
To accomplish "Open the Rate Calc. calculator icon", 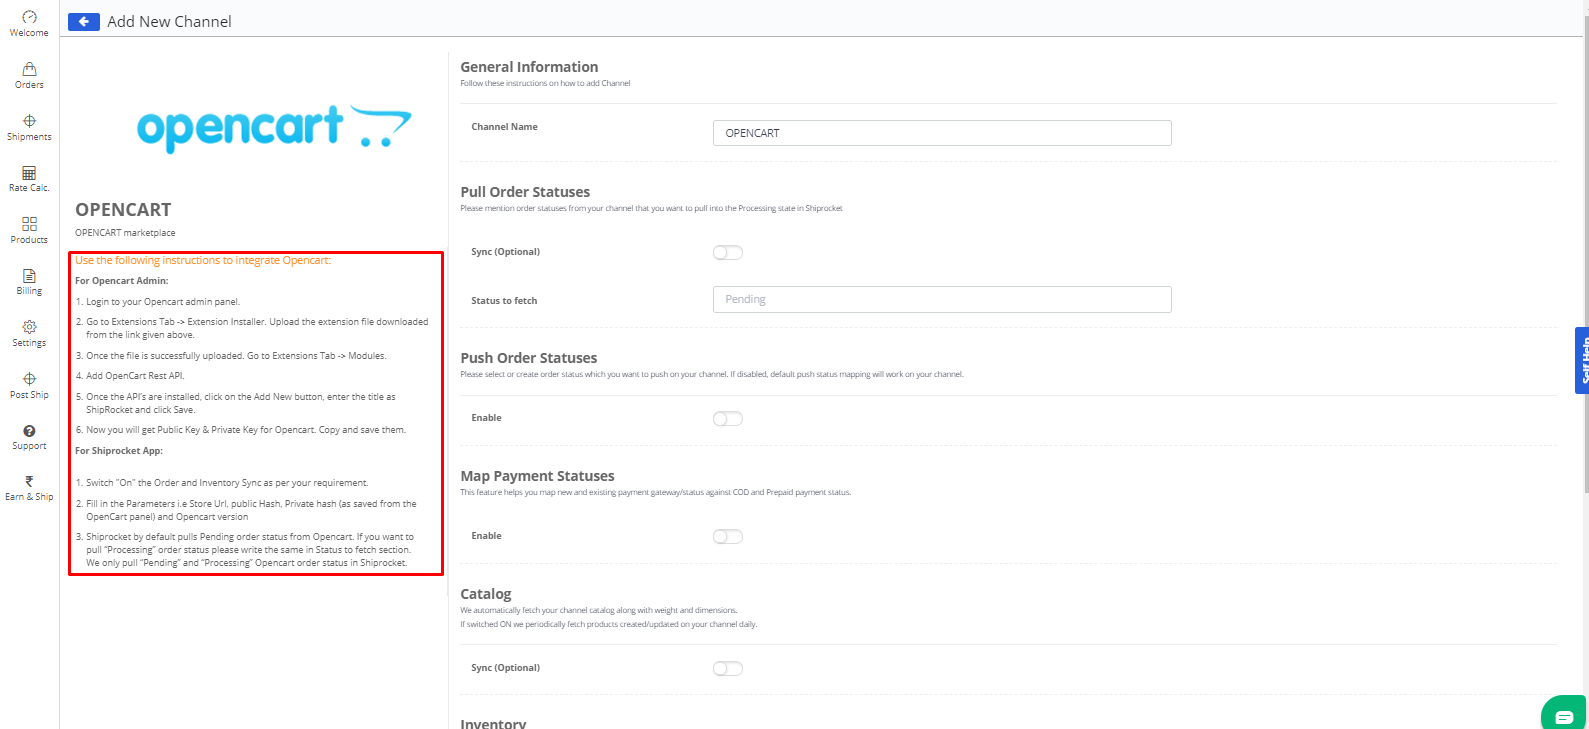I will tap(29, 173).
